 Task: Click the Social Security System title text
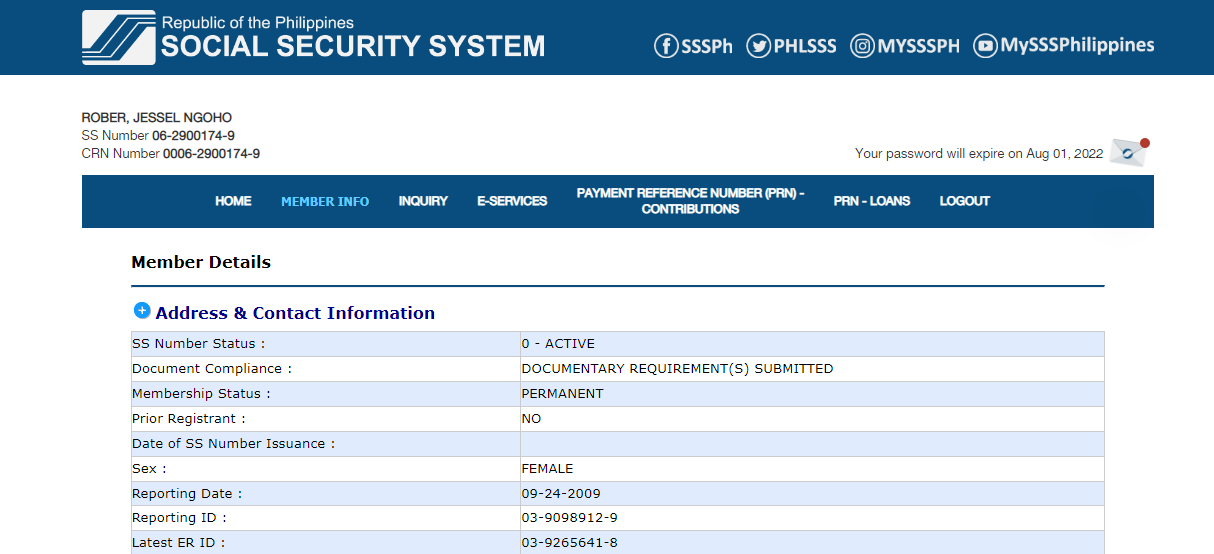pyautogui.click(x=353, y=46)
